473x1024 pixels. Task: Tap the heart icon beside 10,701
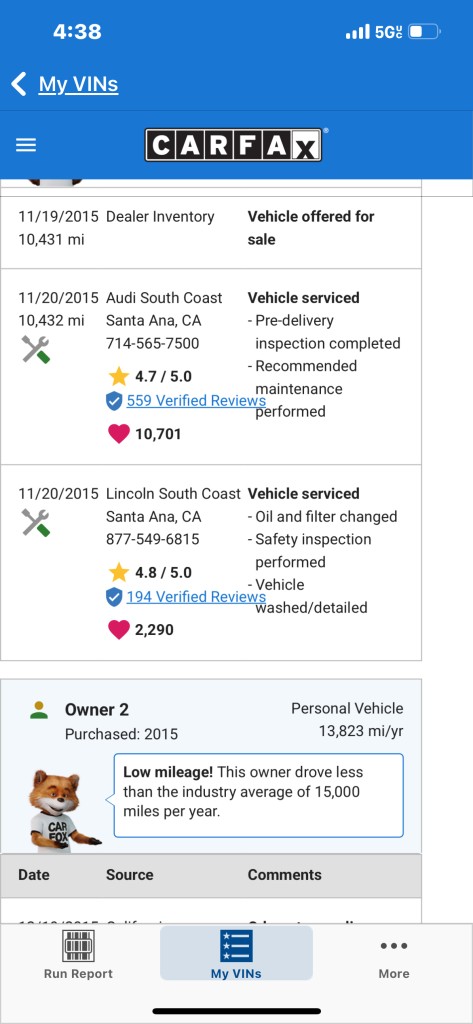(118, 434)
